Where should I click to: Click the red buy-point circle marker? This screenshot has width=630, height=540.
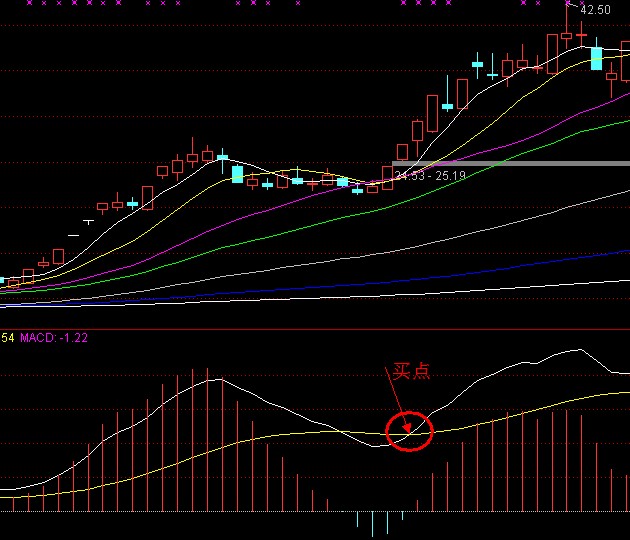click(x=408, y=430)
